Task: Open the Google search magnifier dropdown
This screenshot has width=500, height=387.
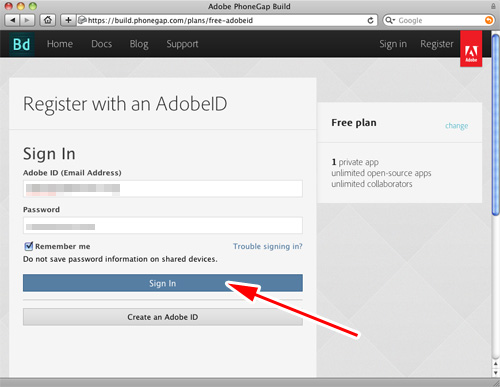Action: 390,20
